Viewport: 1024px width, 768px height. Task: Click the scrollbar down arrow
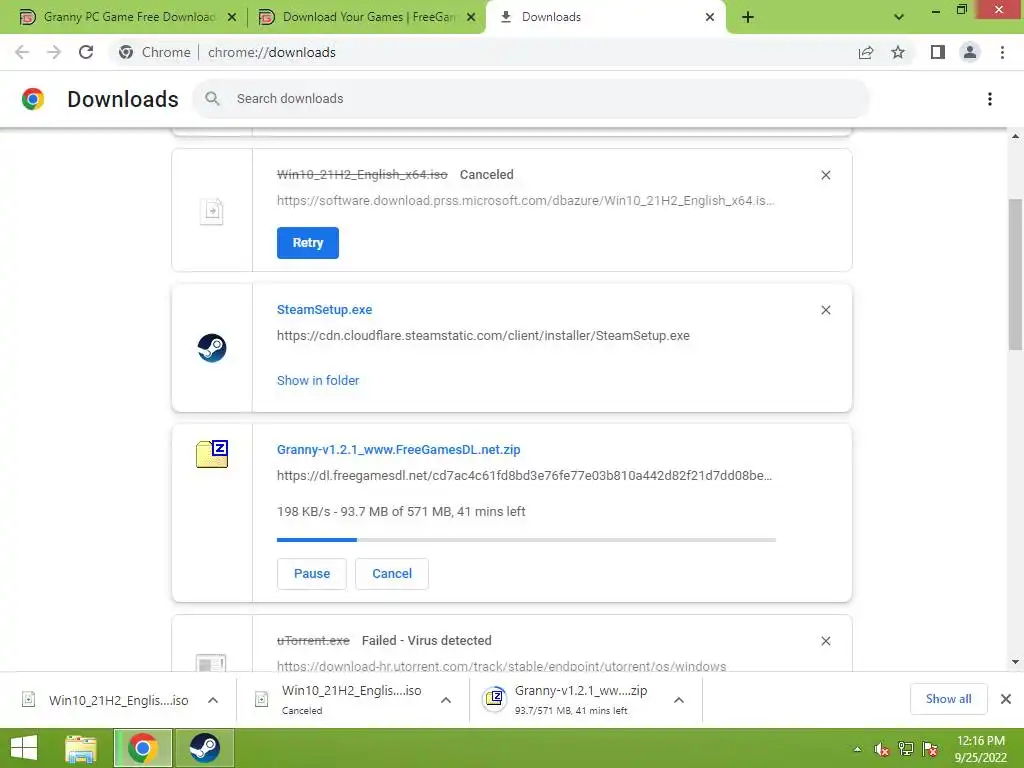point(1015,662)
